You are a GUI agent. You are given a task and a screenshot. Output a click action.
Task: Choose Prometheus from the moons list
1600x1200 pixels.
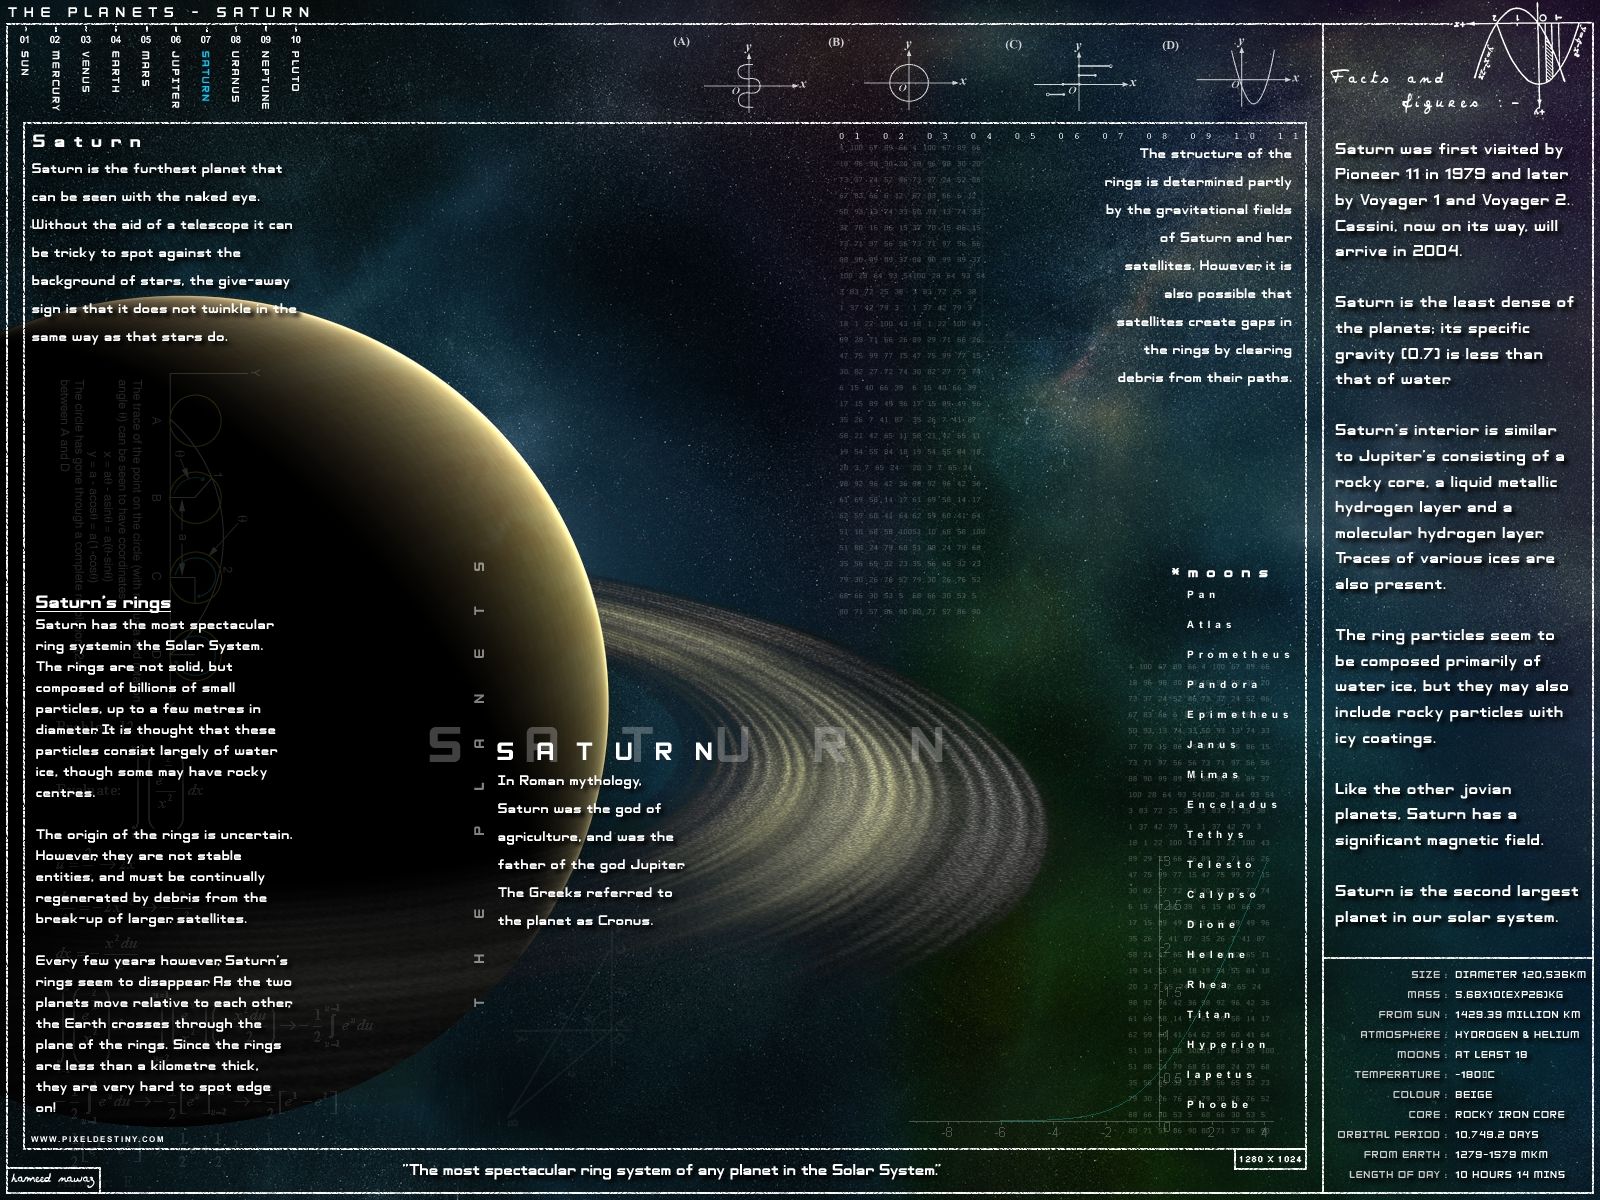click(1238, 654)
